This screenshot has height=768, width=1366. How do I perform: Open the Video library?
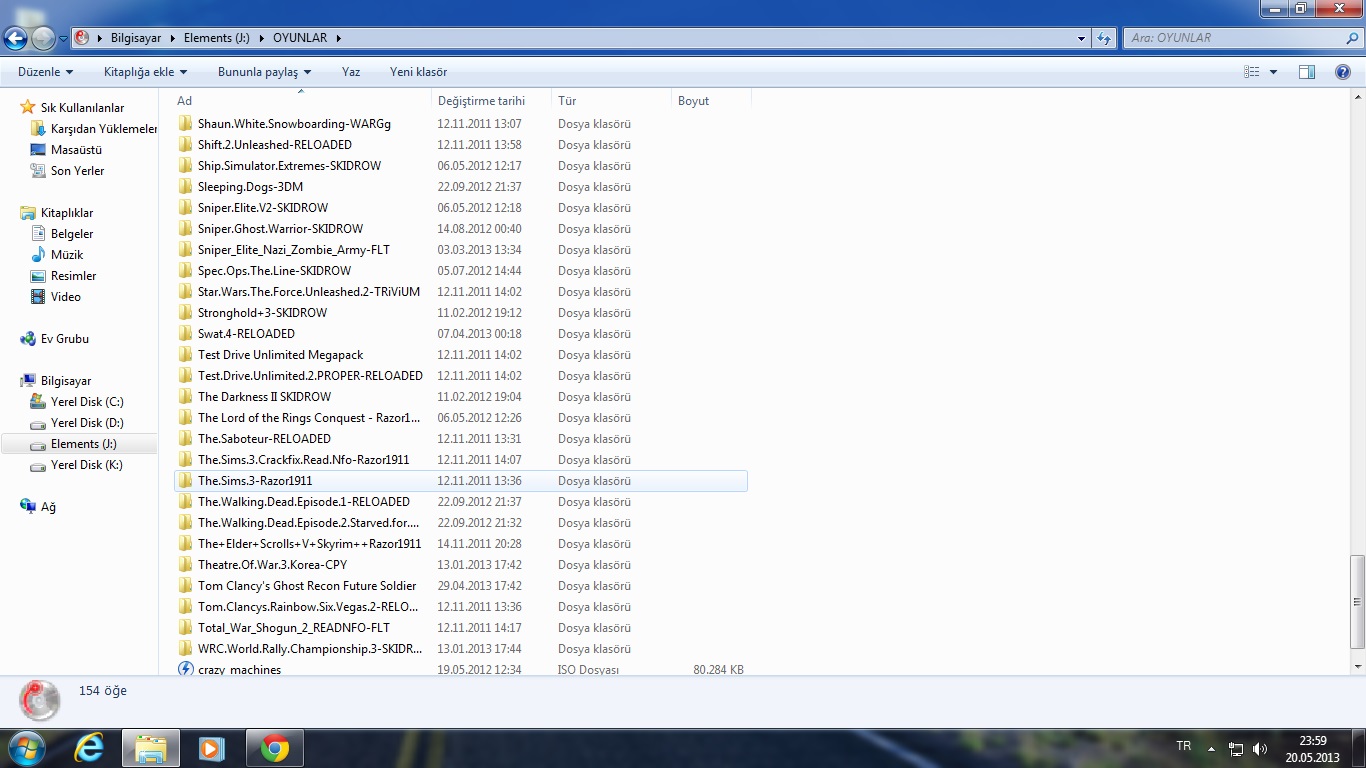click(66, 297)
